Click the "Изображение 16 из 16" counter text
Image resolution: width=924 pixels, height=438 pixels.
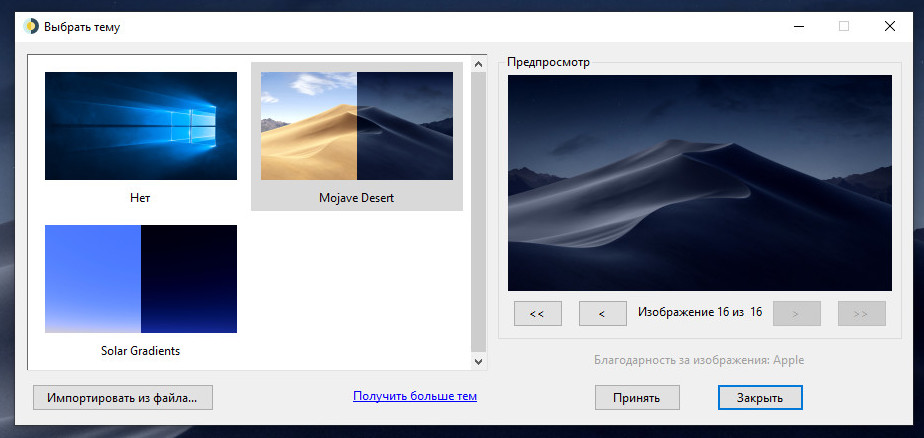[x=700, y=312]
